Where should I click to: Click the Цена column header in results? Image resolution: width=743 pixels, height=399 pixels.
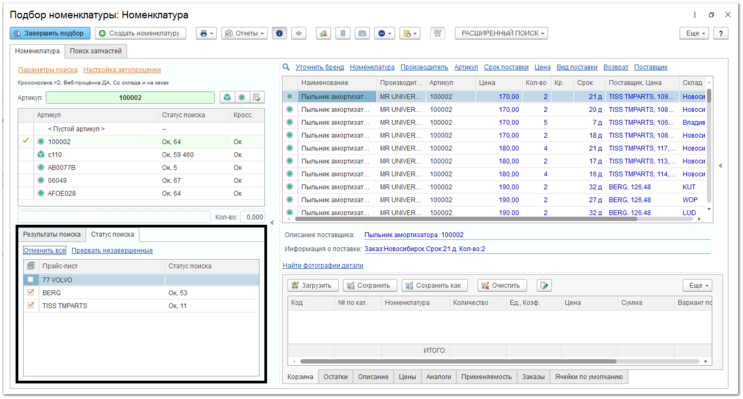(498, 82)
